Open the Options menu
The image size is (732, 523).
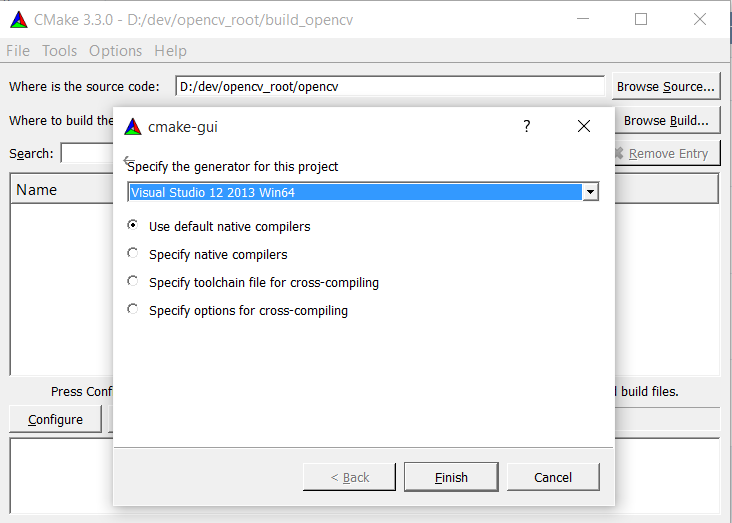[115, 51]
